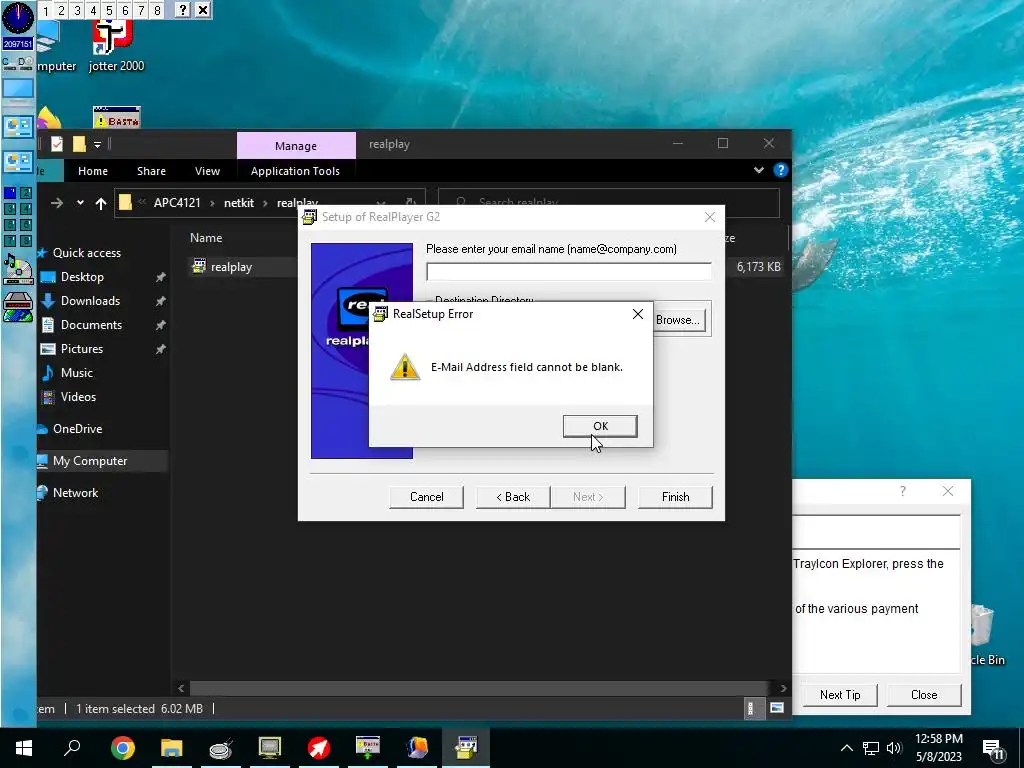Switch Explorer to the large icons view

tap(776, 709)
